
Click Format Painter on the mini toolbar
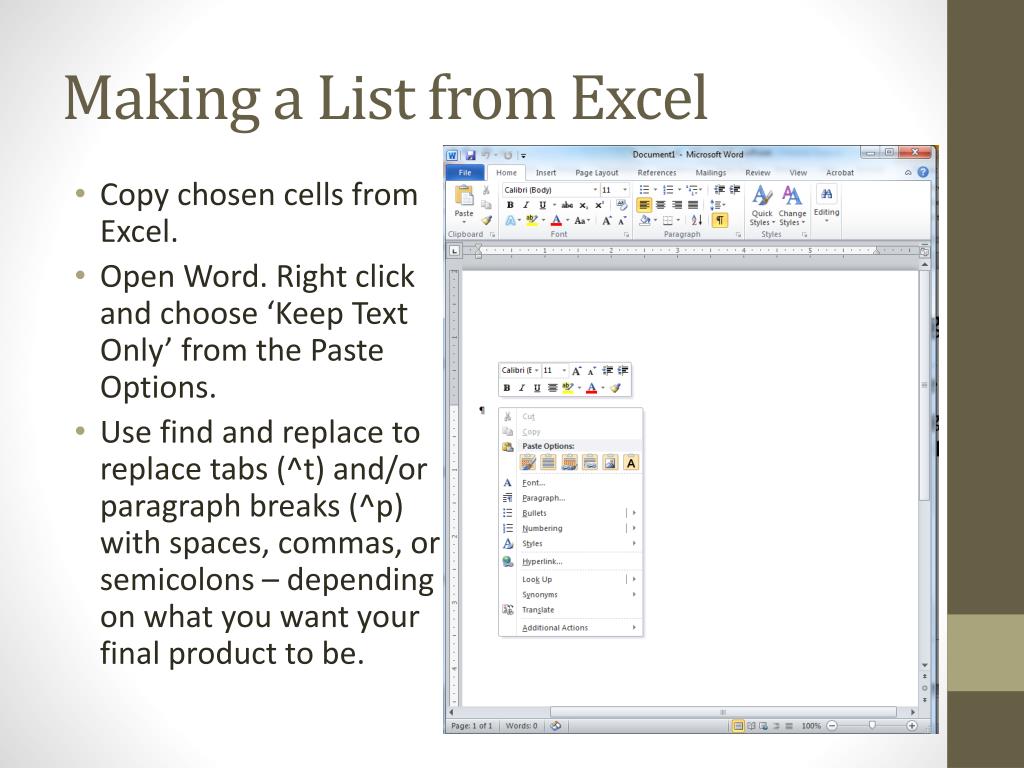click(x=615, y=388)
